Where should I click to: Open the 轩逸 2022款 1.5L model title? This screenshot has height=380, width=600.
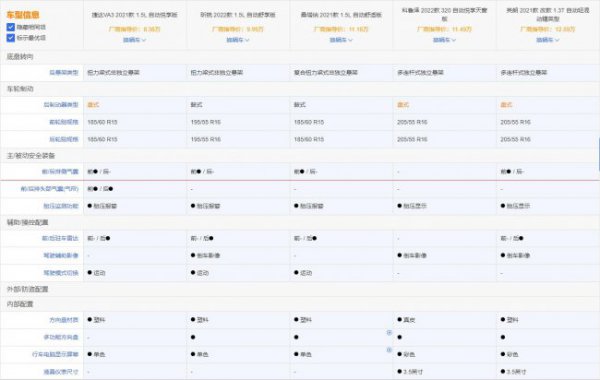point(238,15)
